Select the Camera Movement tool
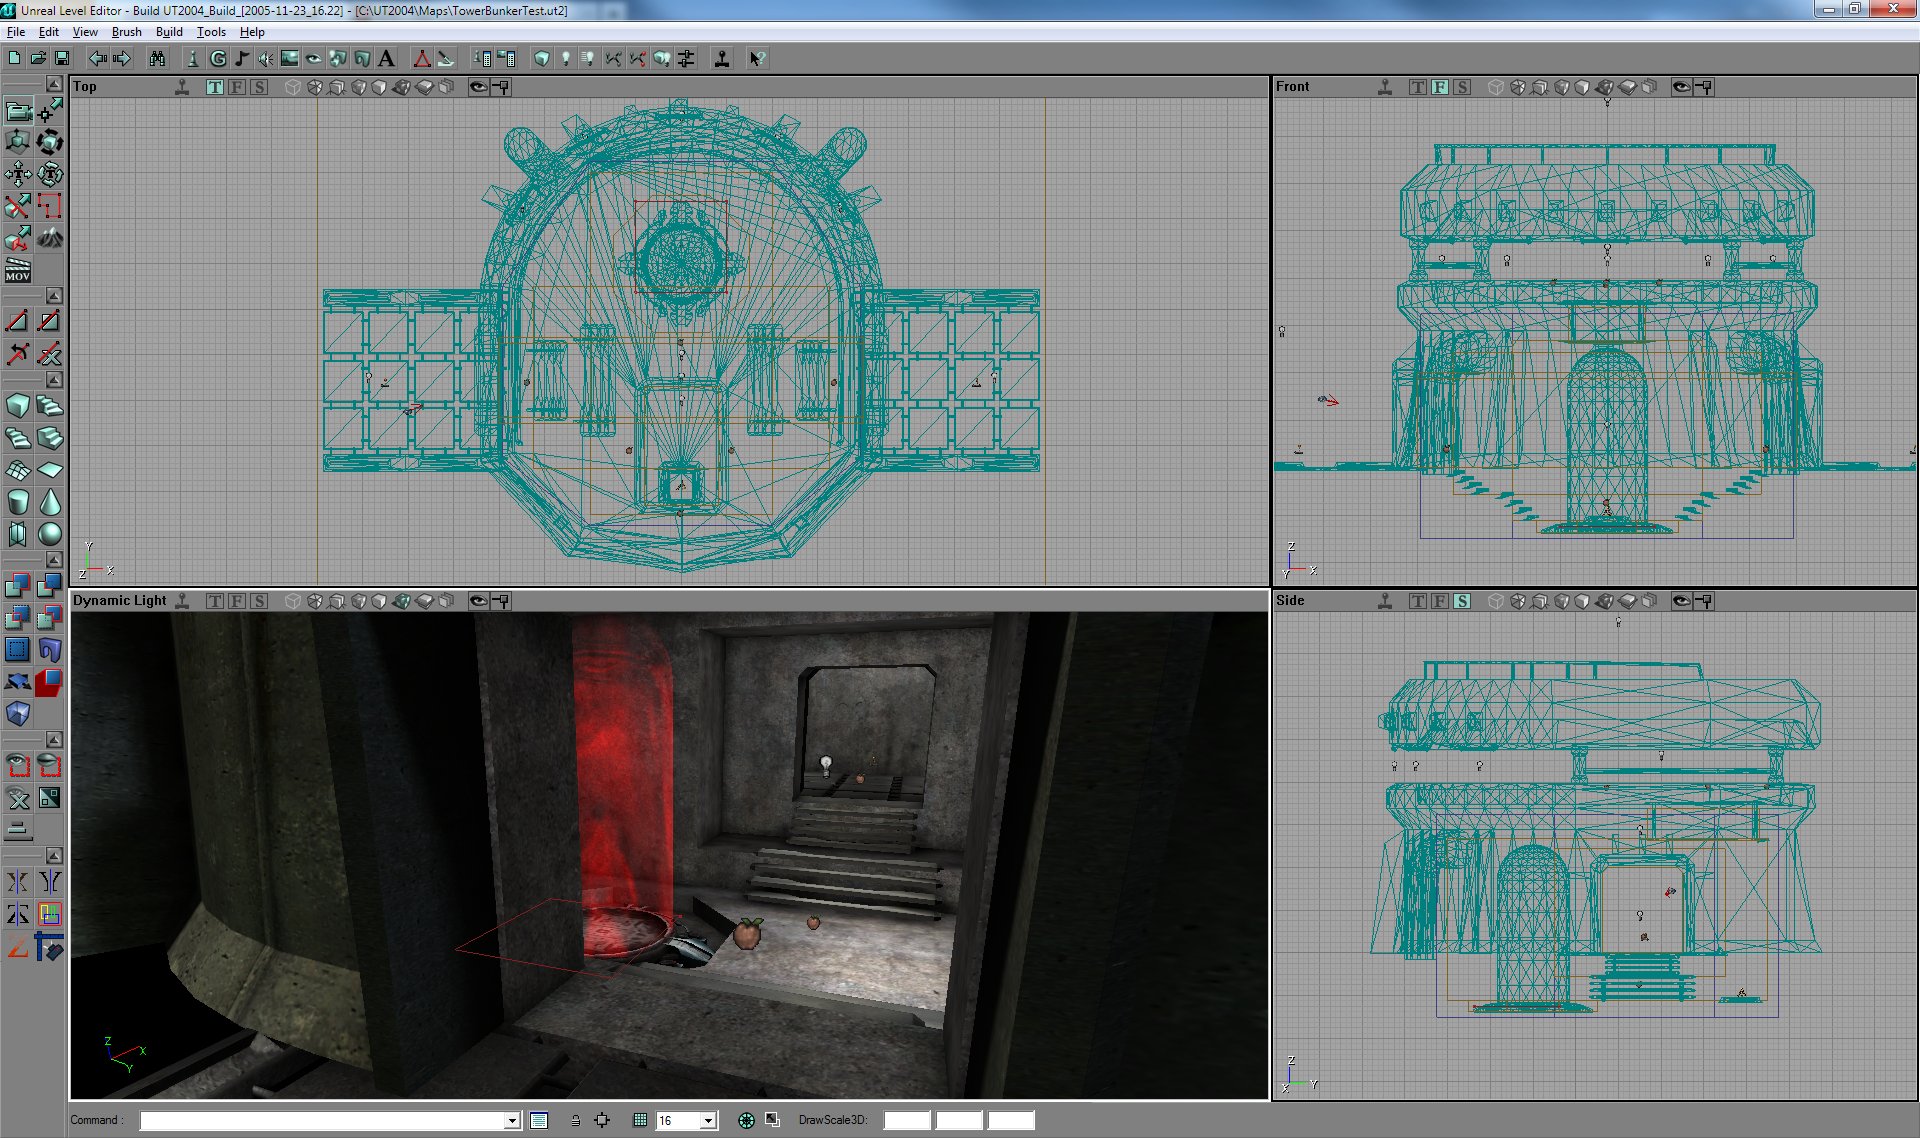The height and width of the screenshot is (1138, 1920). (18, 110)
